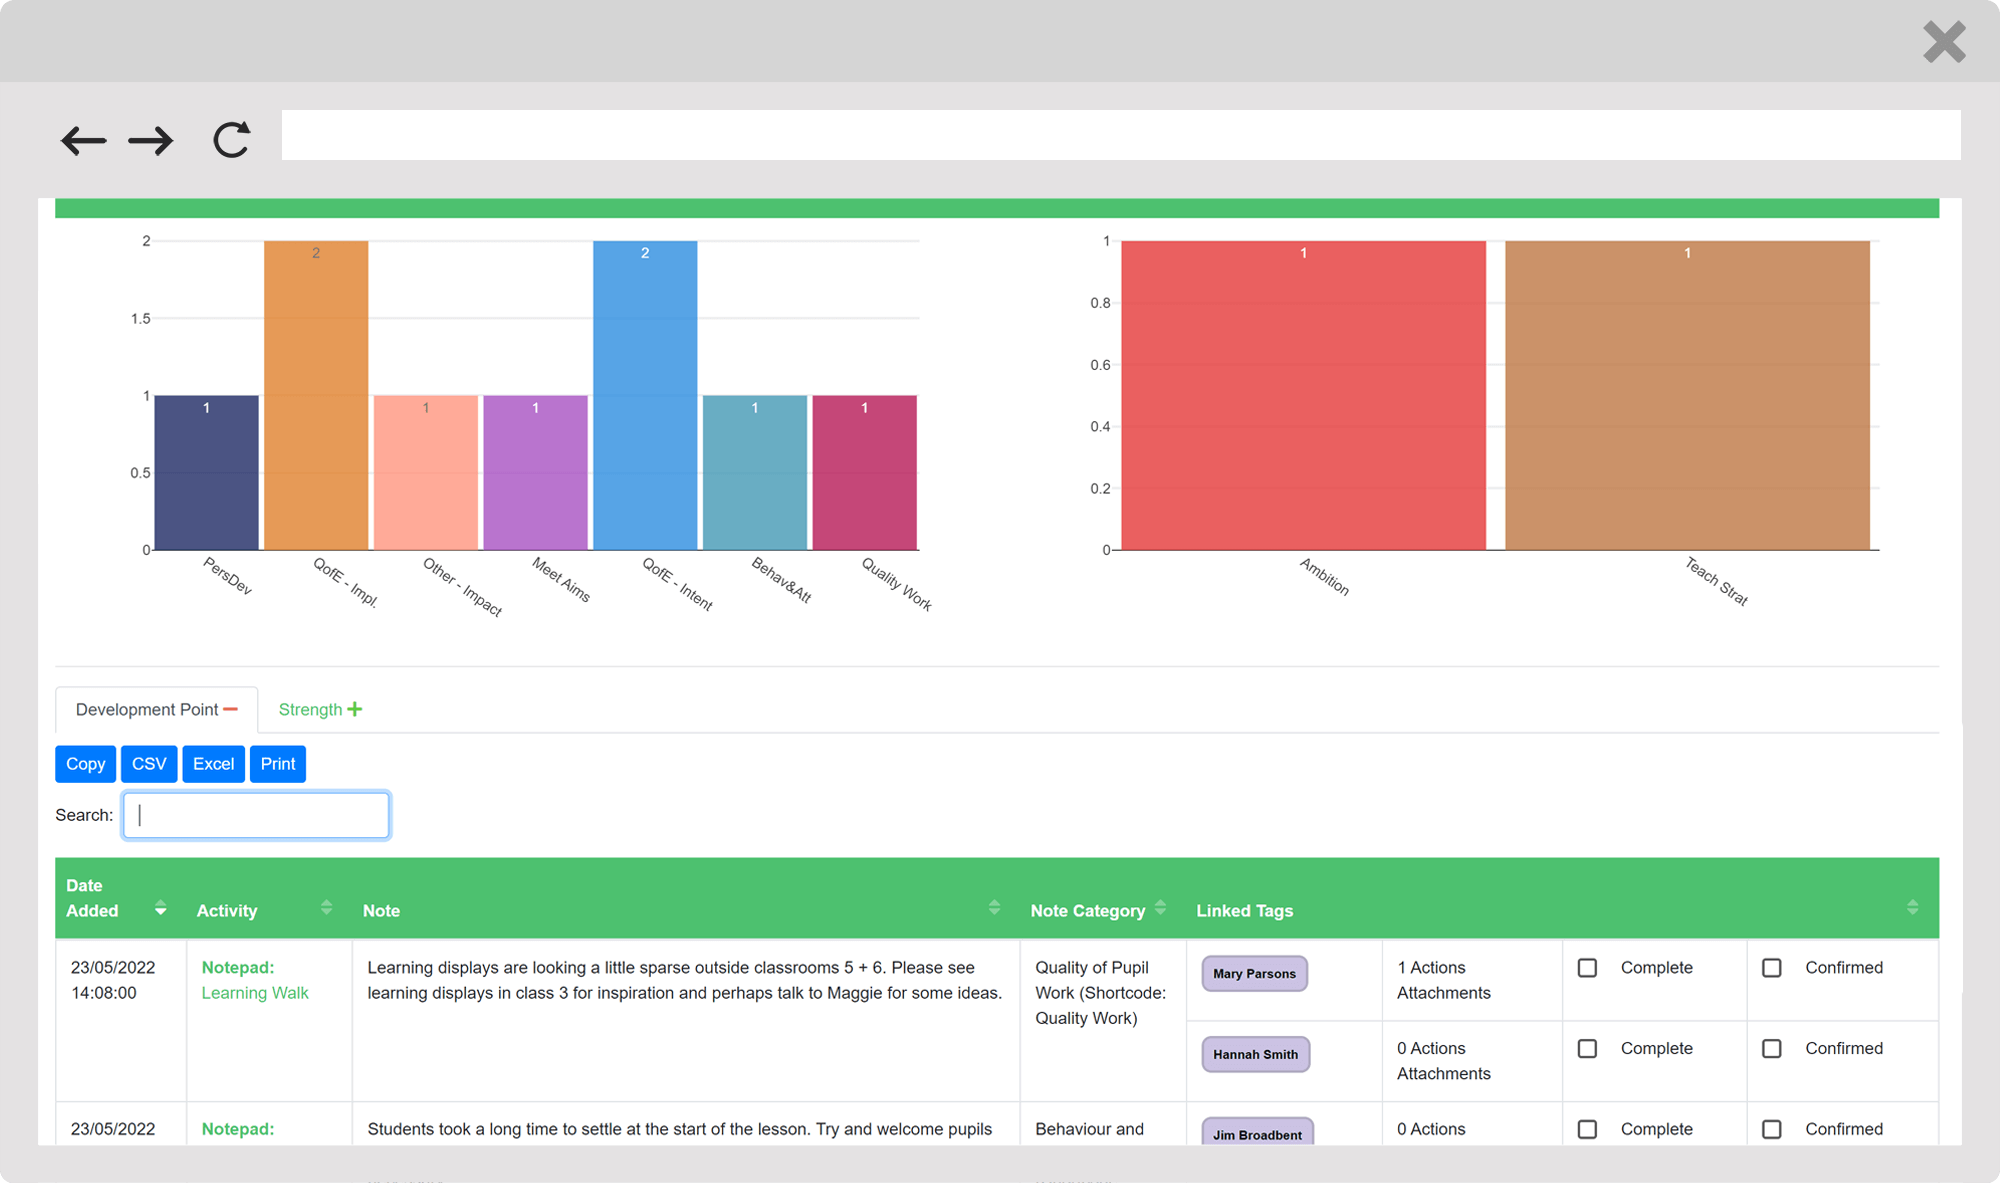
Task: Click the brown Teach Strat bar
Action: coord(1687,395)
